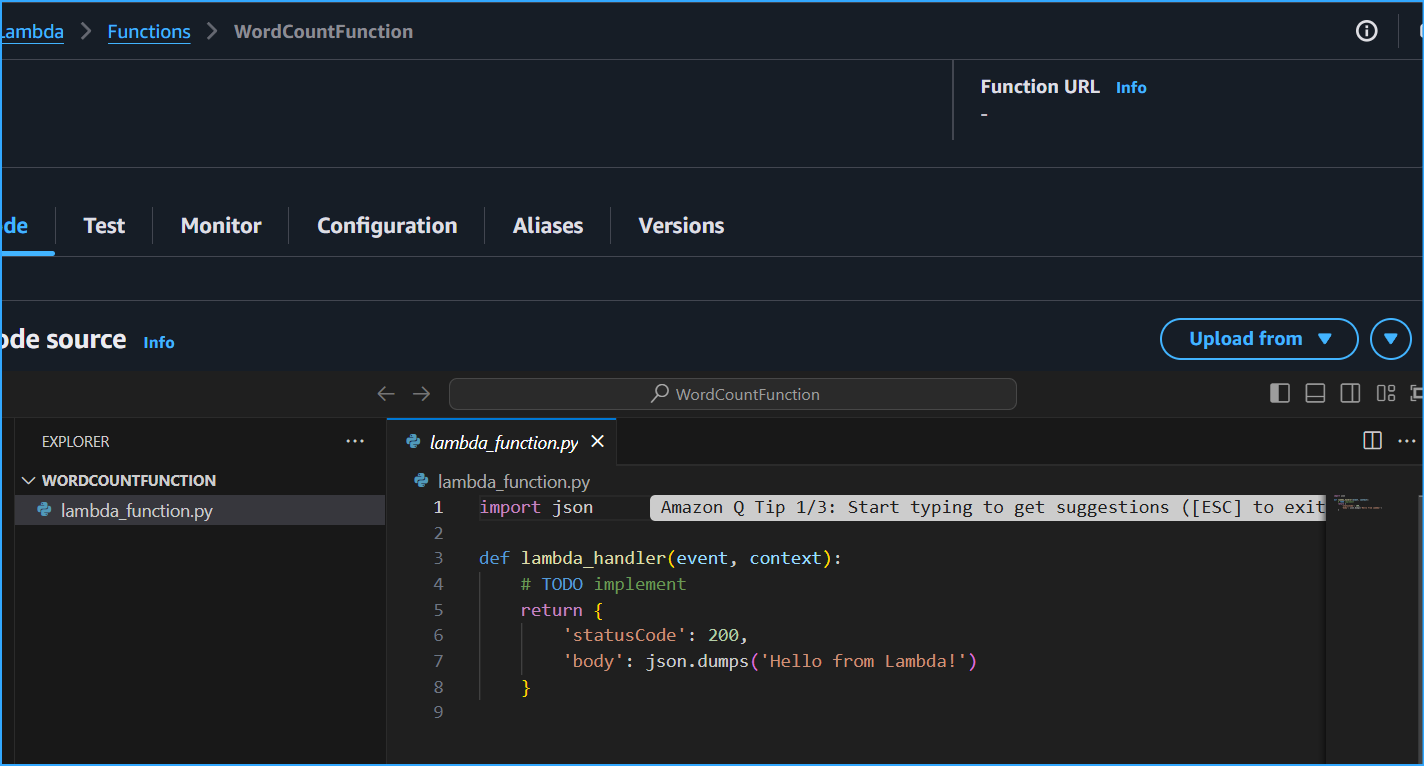This screenshot has height=766, width=1424.
Task: Click the go forward navigation arrow
Action: point(421,393)
